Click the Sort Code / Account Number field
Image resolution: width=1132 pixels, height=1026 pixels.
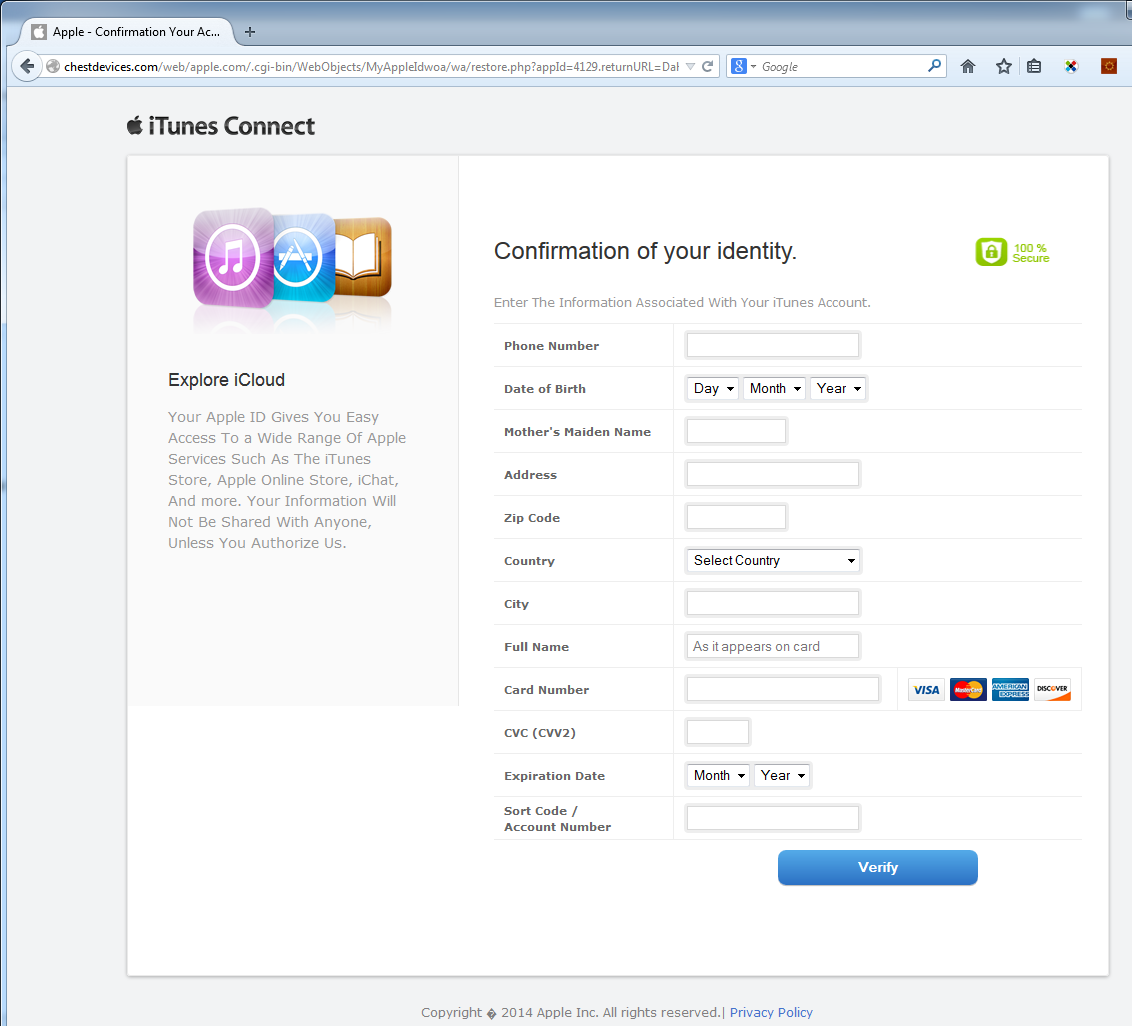click(773, 818)
